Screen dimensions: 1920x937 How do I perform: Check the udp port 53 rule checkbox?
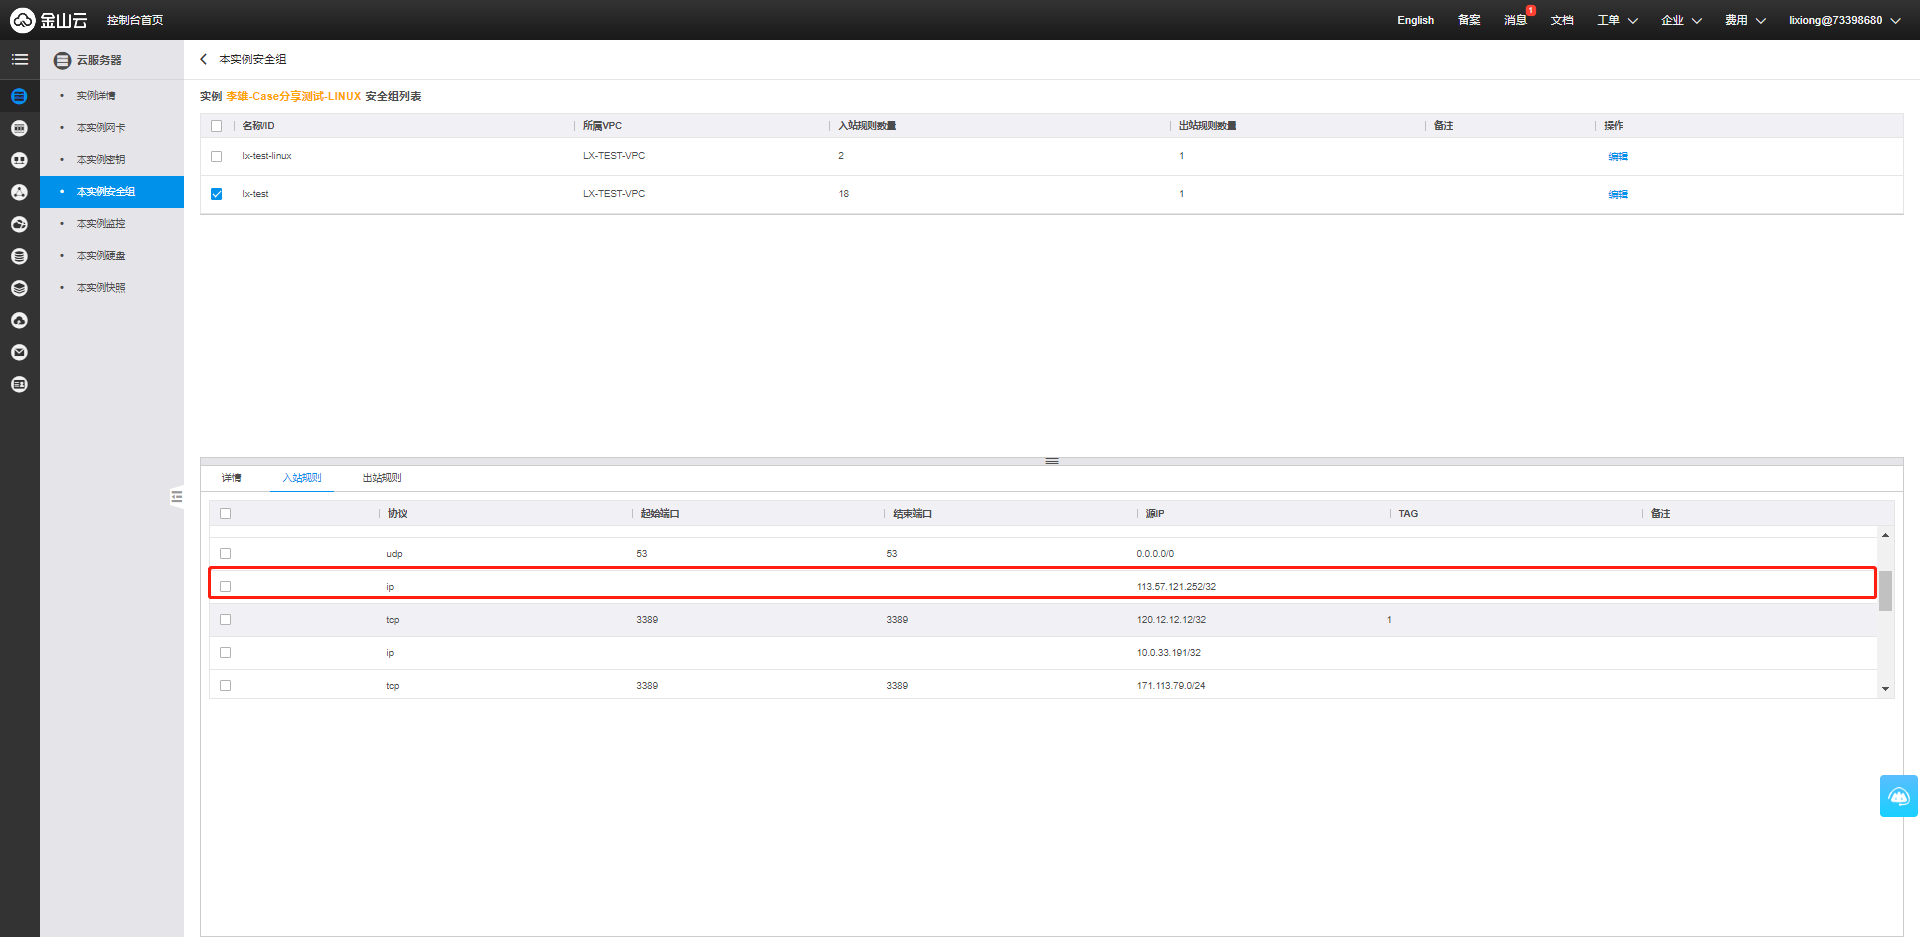coord(226,554)
